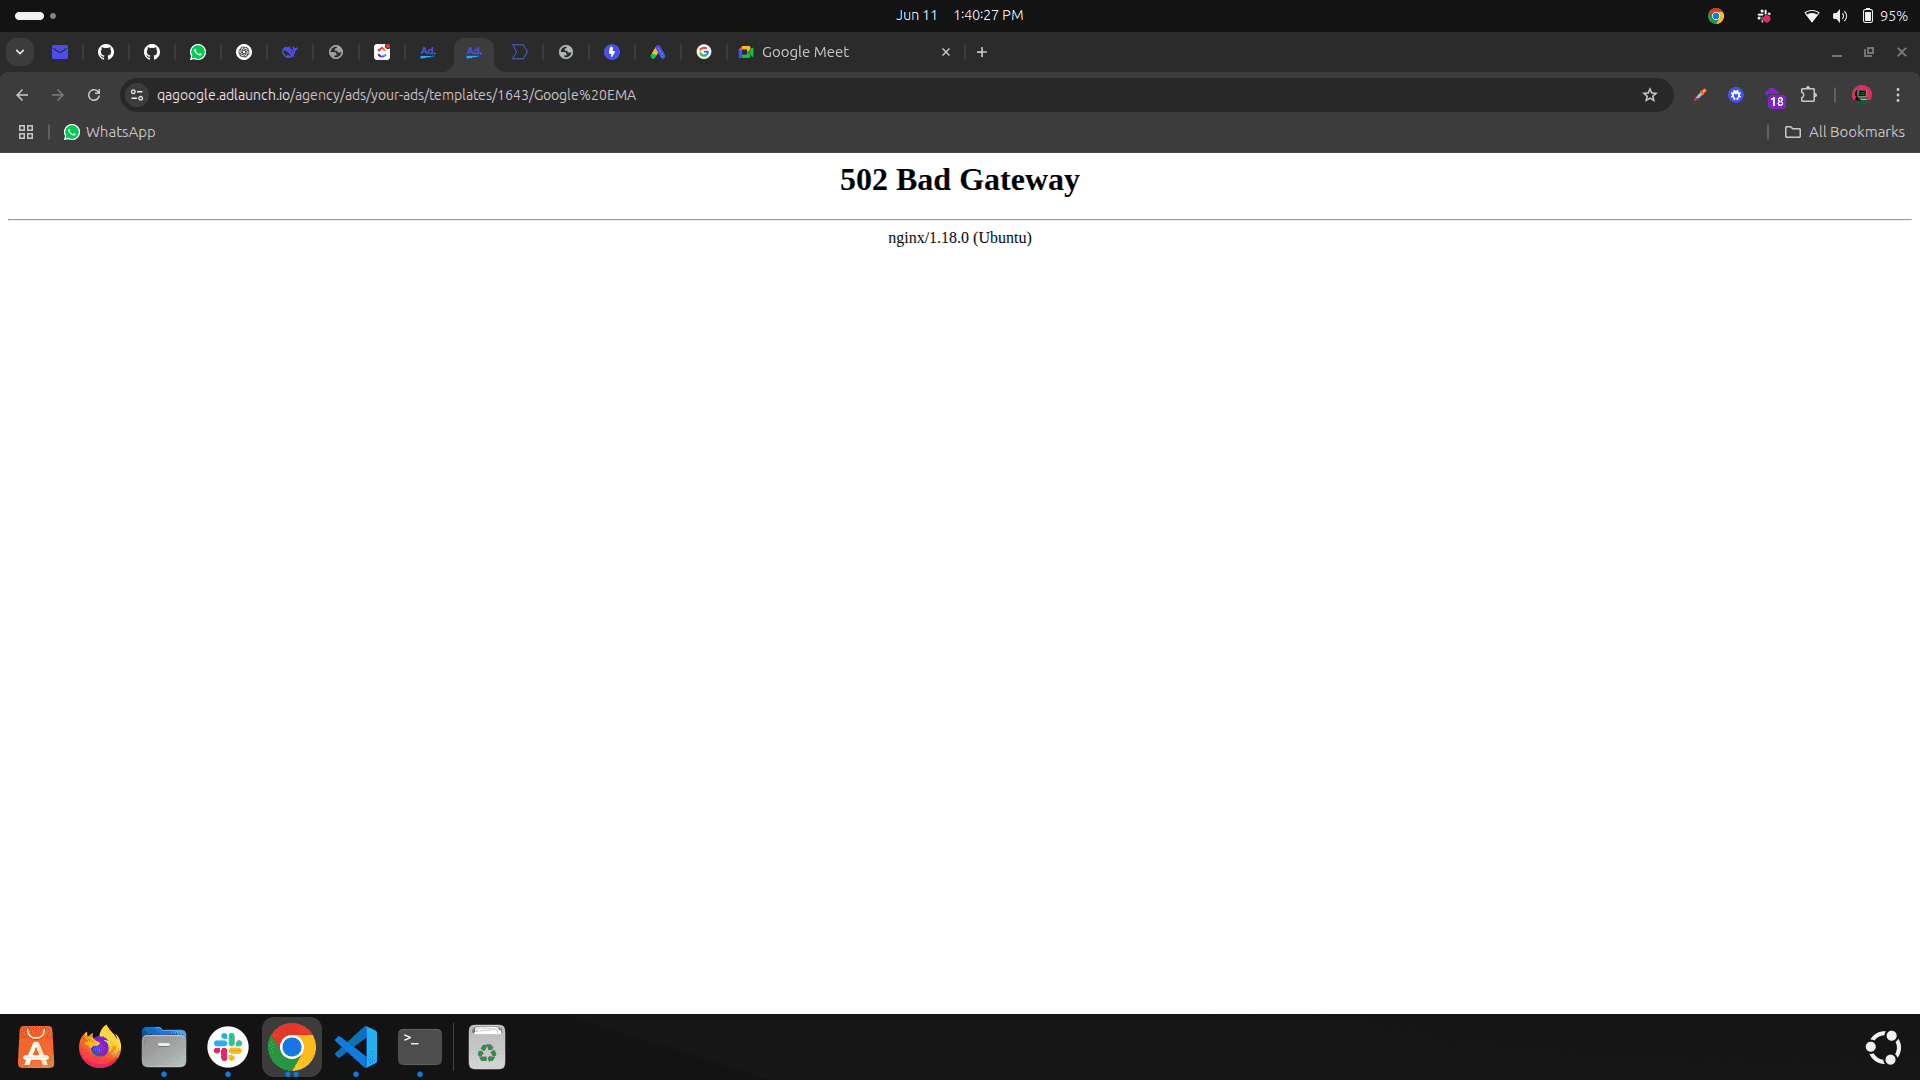Open the GitHub tab beside the WhatsApp tab
This screenshot has height=1080, width=1920.
tap(152, 52)
